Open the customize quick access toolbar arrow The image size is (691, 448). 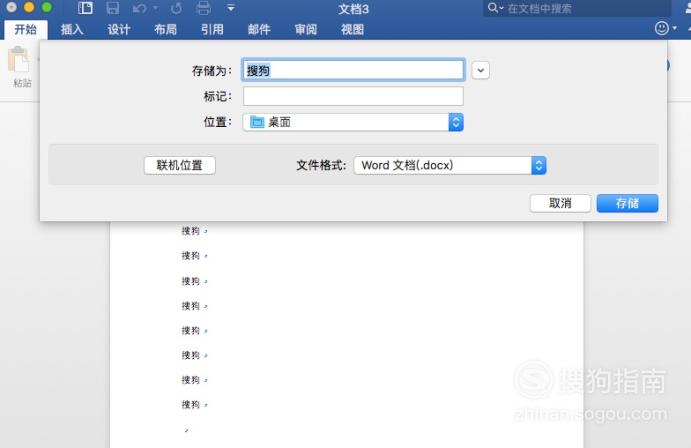coord(231,8)
